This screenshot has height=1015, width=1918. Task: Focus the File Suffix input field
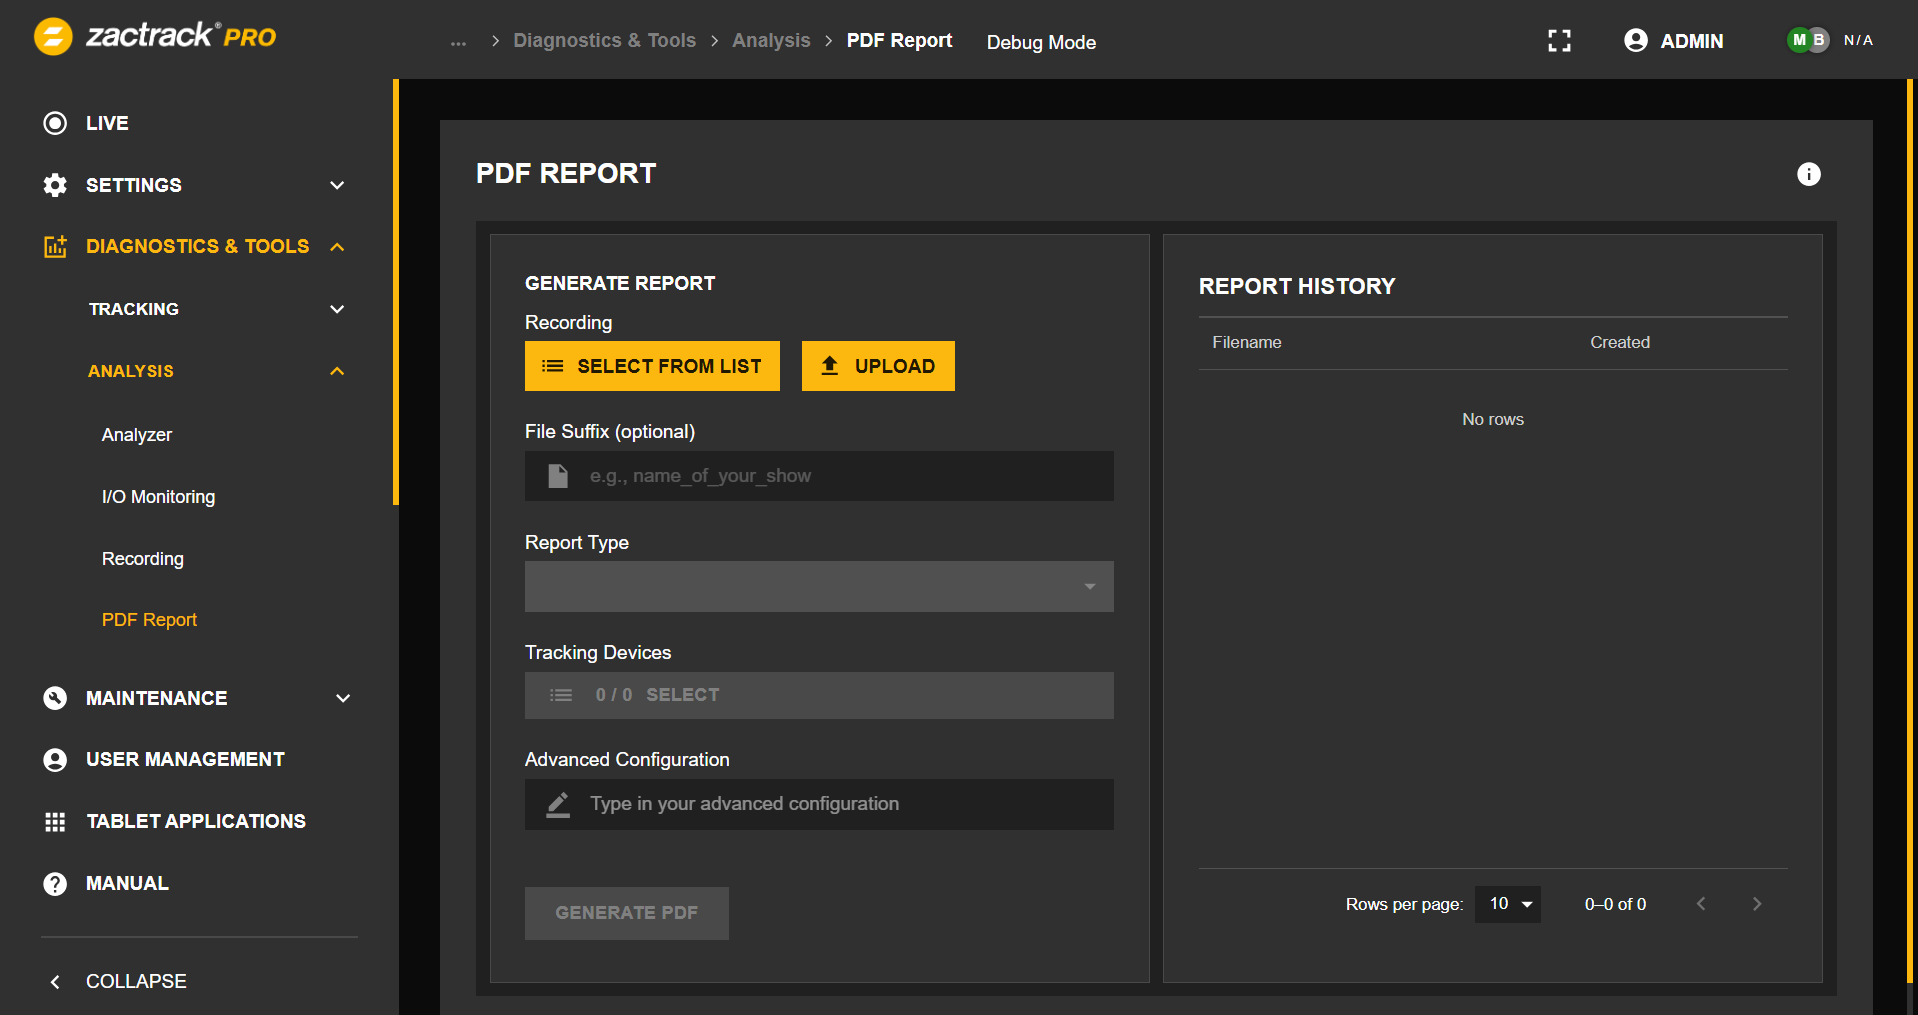819,476
